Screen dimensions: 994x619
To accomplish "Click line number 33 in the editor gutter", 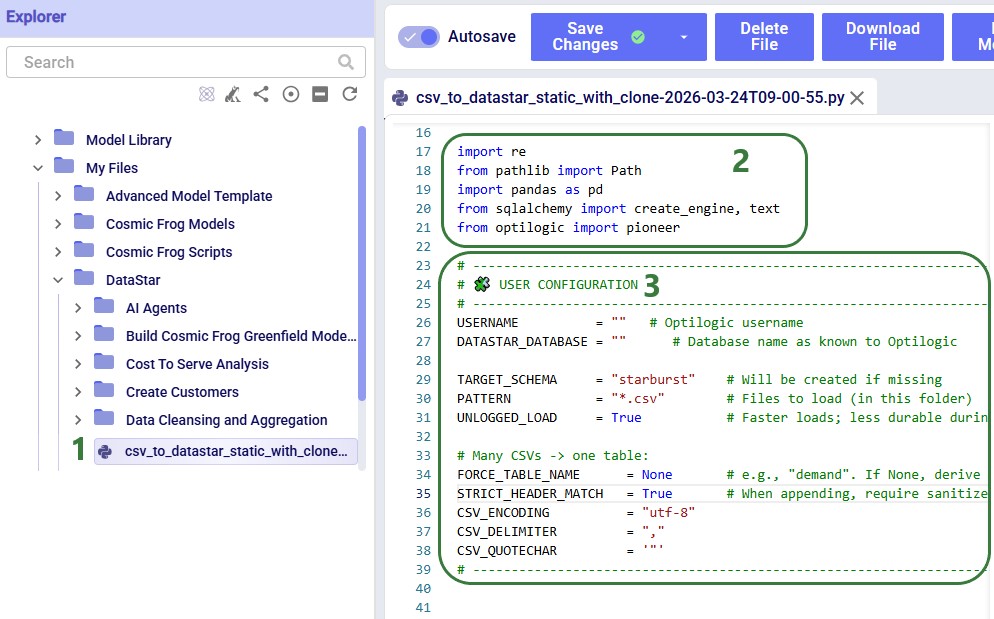I will (423, 455).
